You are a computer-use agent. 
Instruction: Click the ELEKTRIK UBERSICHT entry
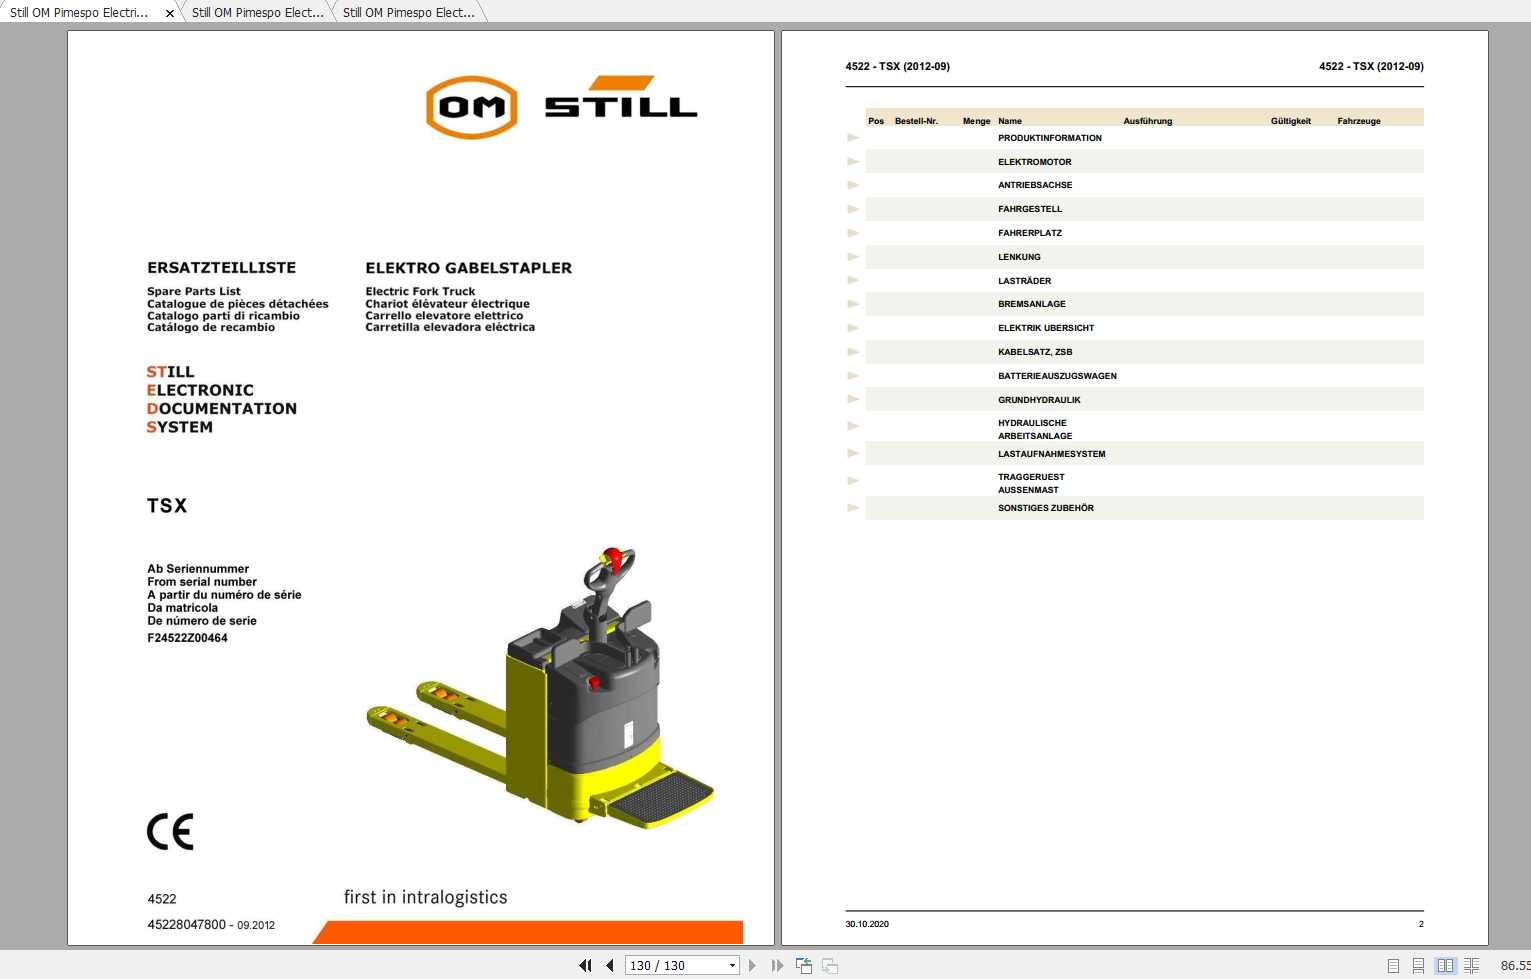click(x=1046, y=328)
